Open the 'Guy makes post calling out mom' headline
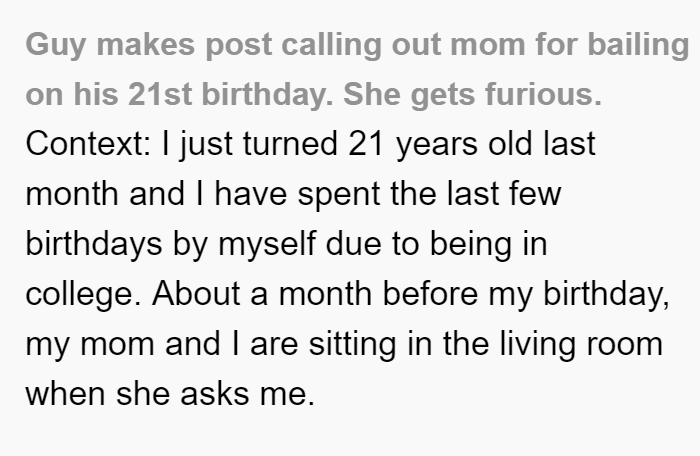 point(358,70)
